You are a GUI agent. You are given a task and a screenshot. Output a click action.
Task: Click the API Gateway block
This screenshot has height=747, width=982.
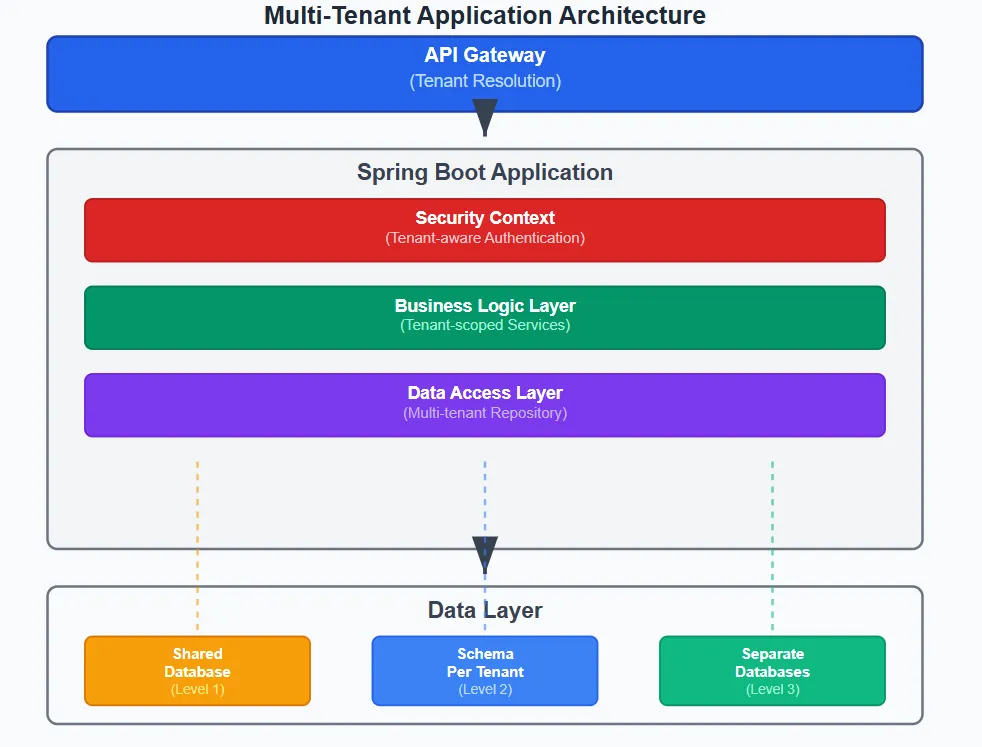484,72
